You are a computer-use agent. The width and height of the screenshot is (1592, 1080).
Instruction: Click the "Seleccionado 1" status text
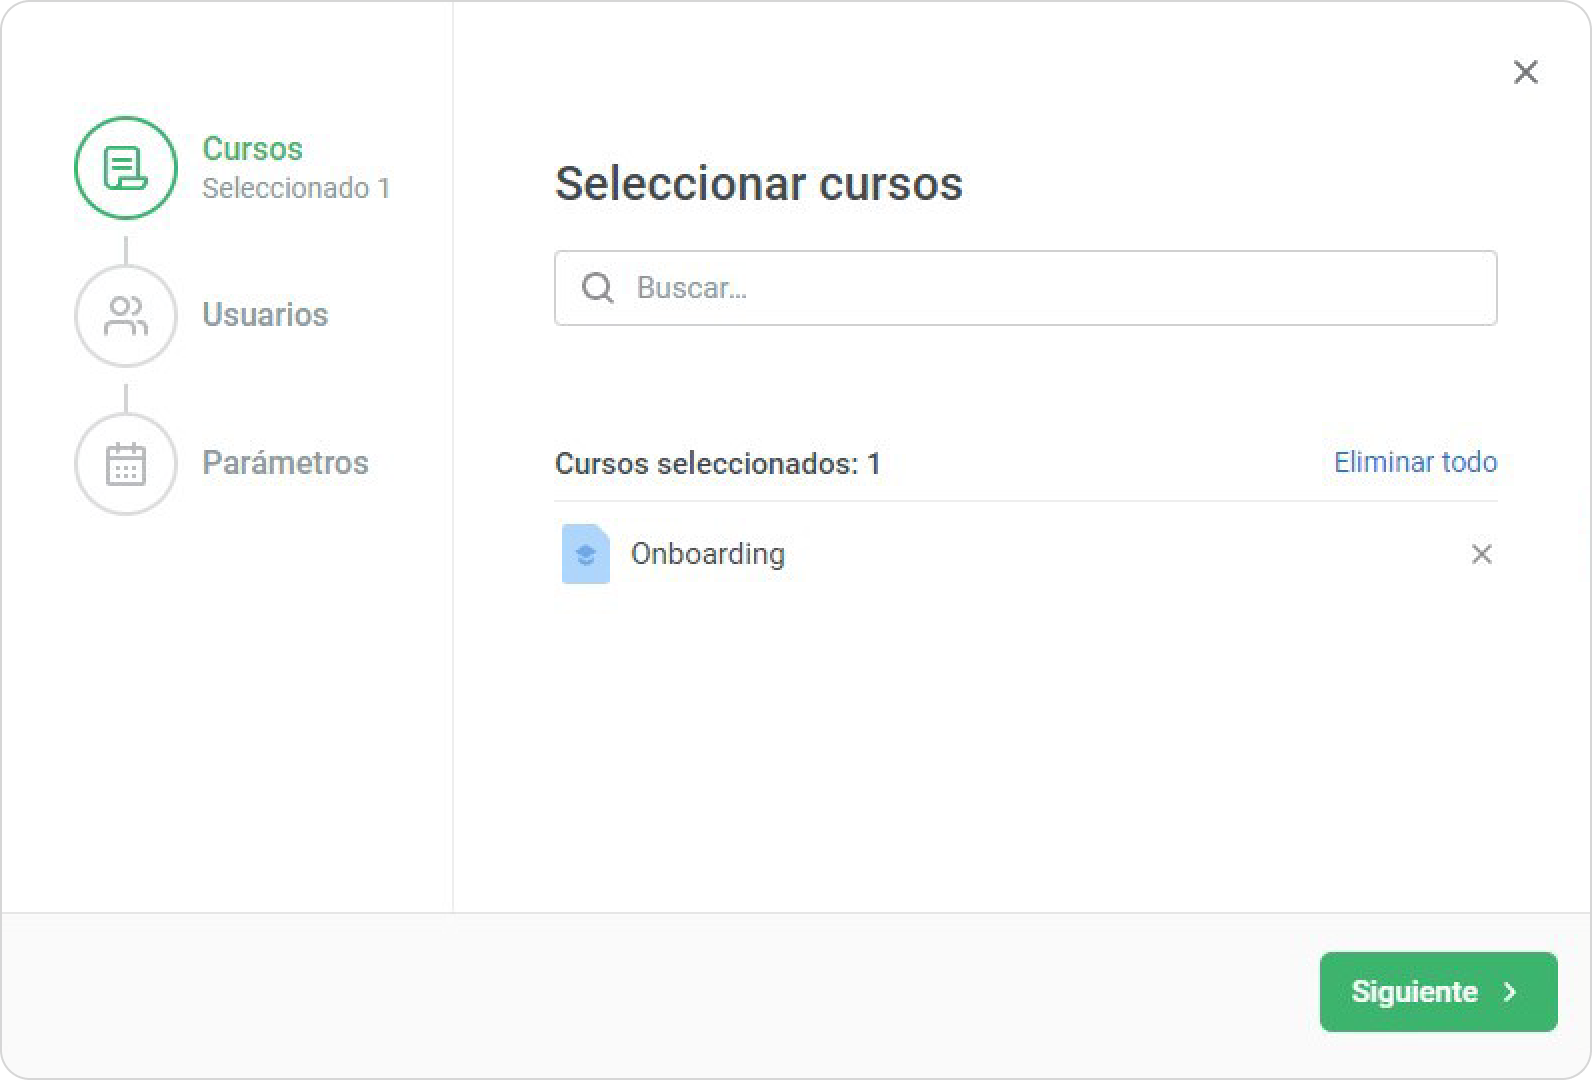296,189
